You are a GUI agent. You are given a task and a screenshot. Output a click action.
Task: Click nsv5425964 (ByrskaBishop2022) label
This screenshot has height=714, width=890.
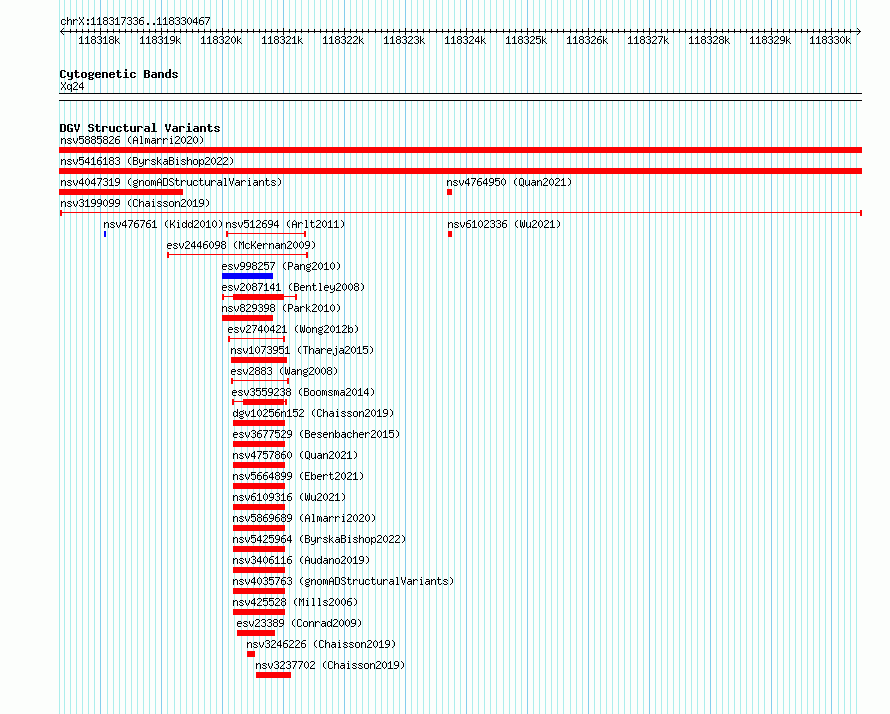pos(319,539)
